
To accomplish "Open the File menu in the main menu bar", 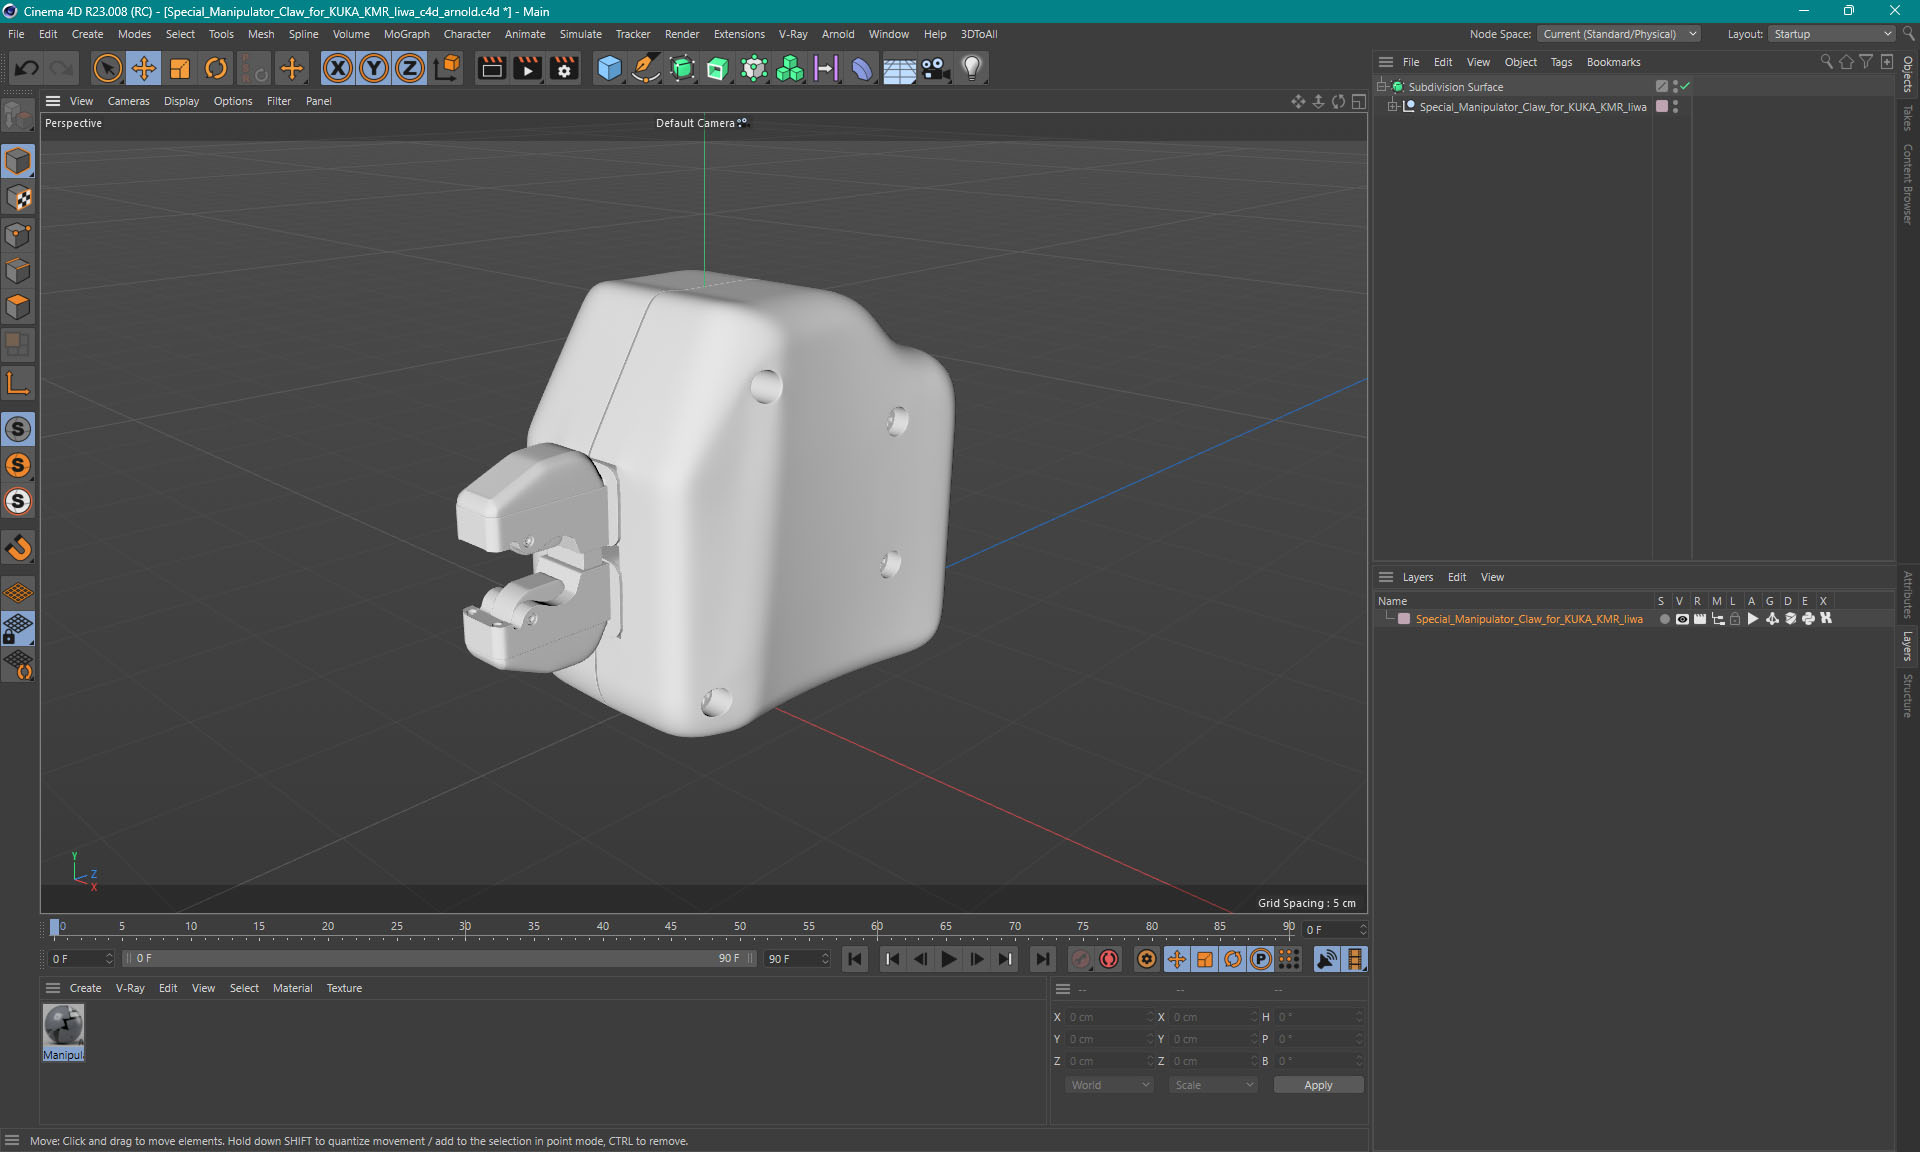I will pos(16,34).
